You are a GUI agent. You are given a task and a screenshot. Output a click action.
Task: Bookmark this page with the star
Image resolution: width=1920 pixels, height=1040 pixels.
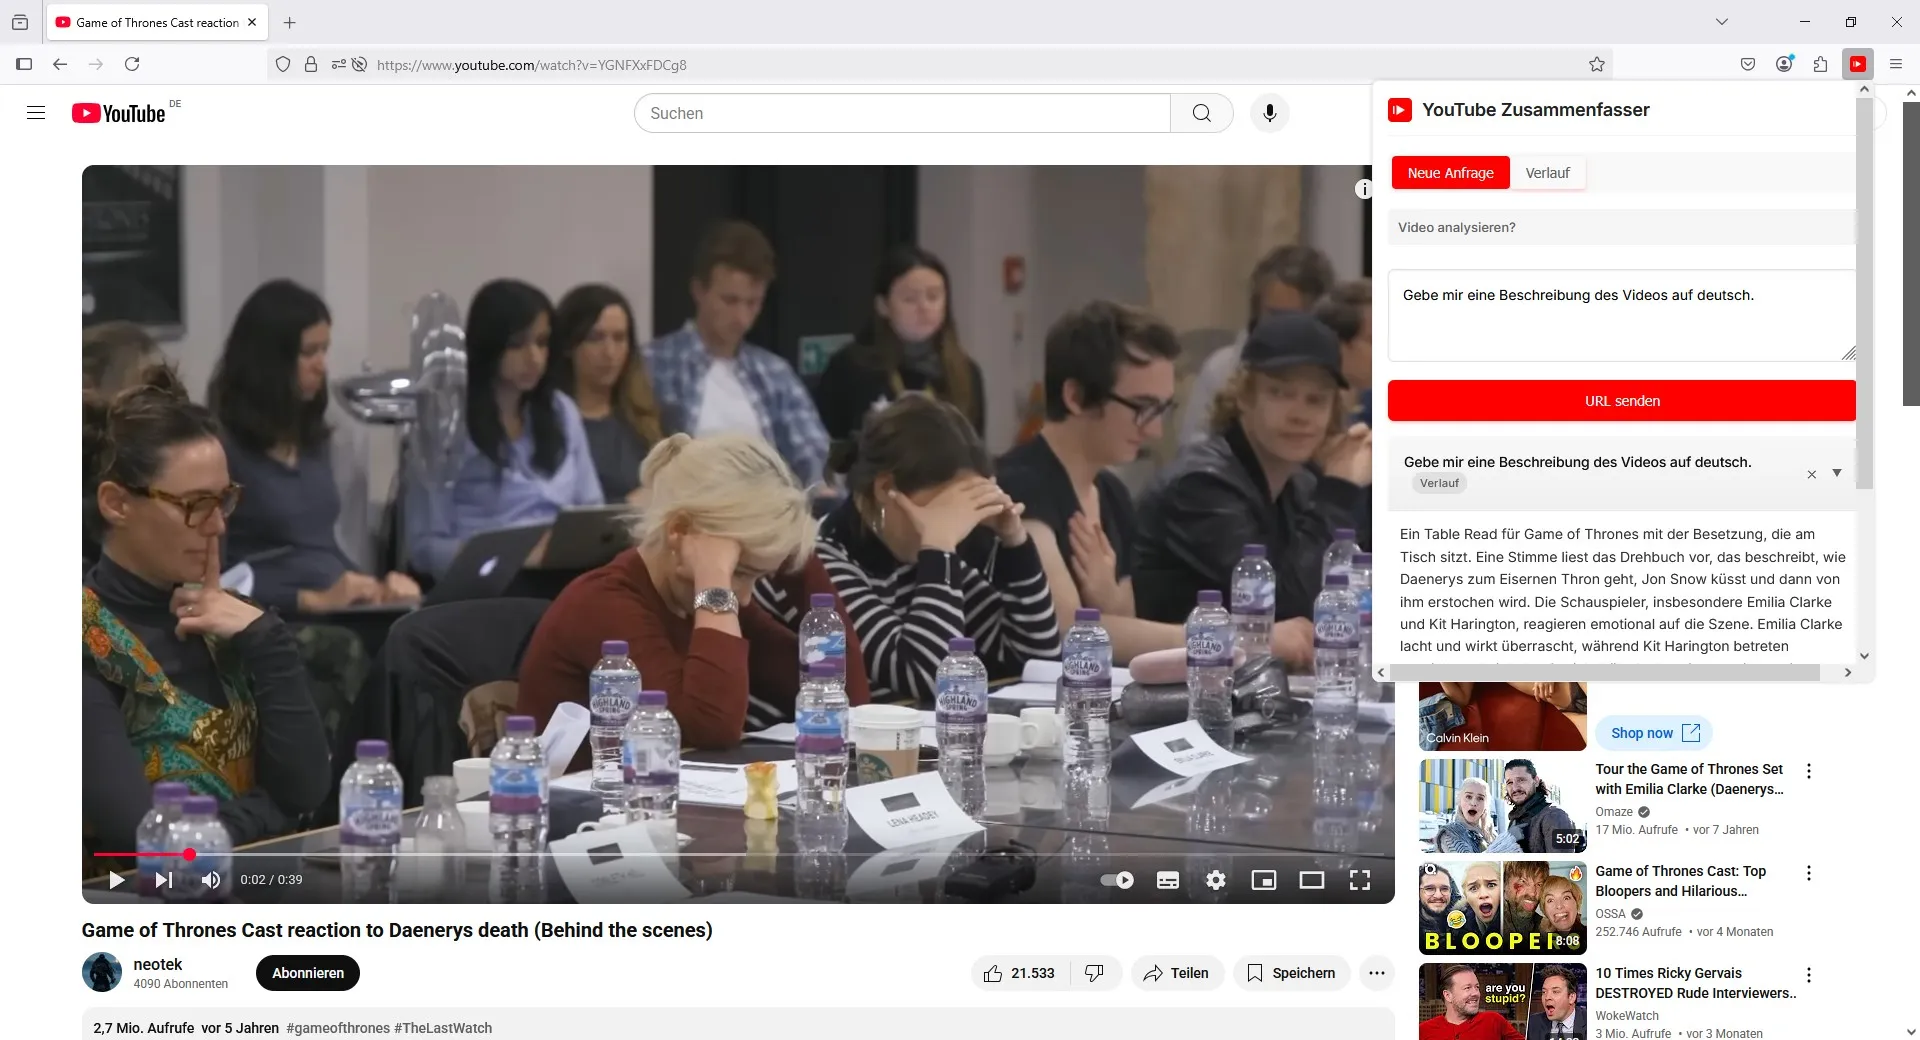[x=1597, y=64]
